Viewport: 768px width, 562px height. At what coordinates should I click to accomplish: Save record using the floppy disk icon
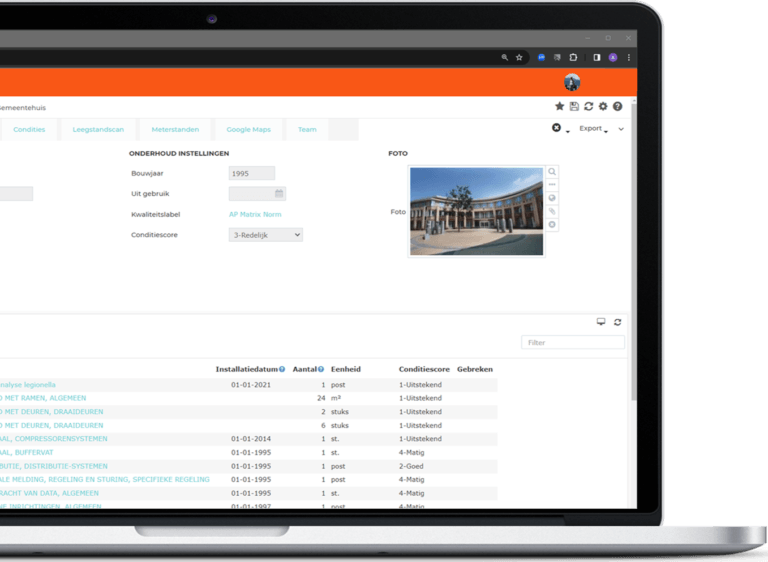click(574, 107)
